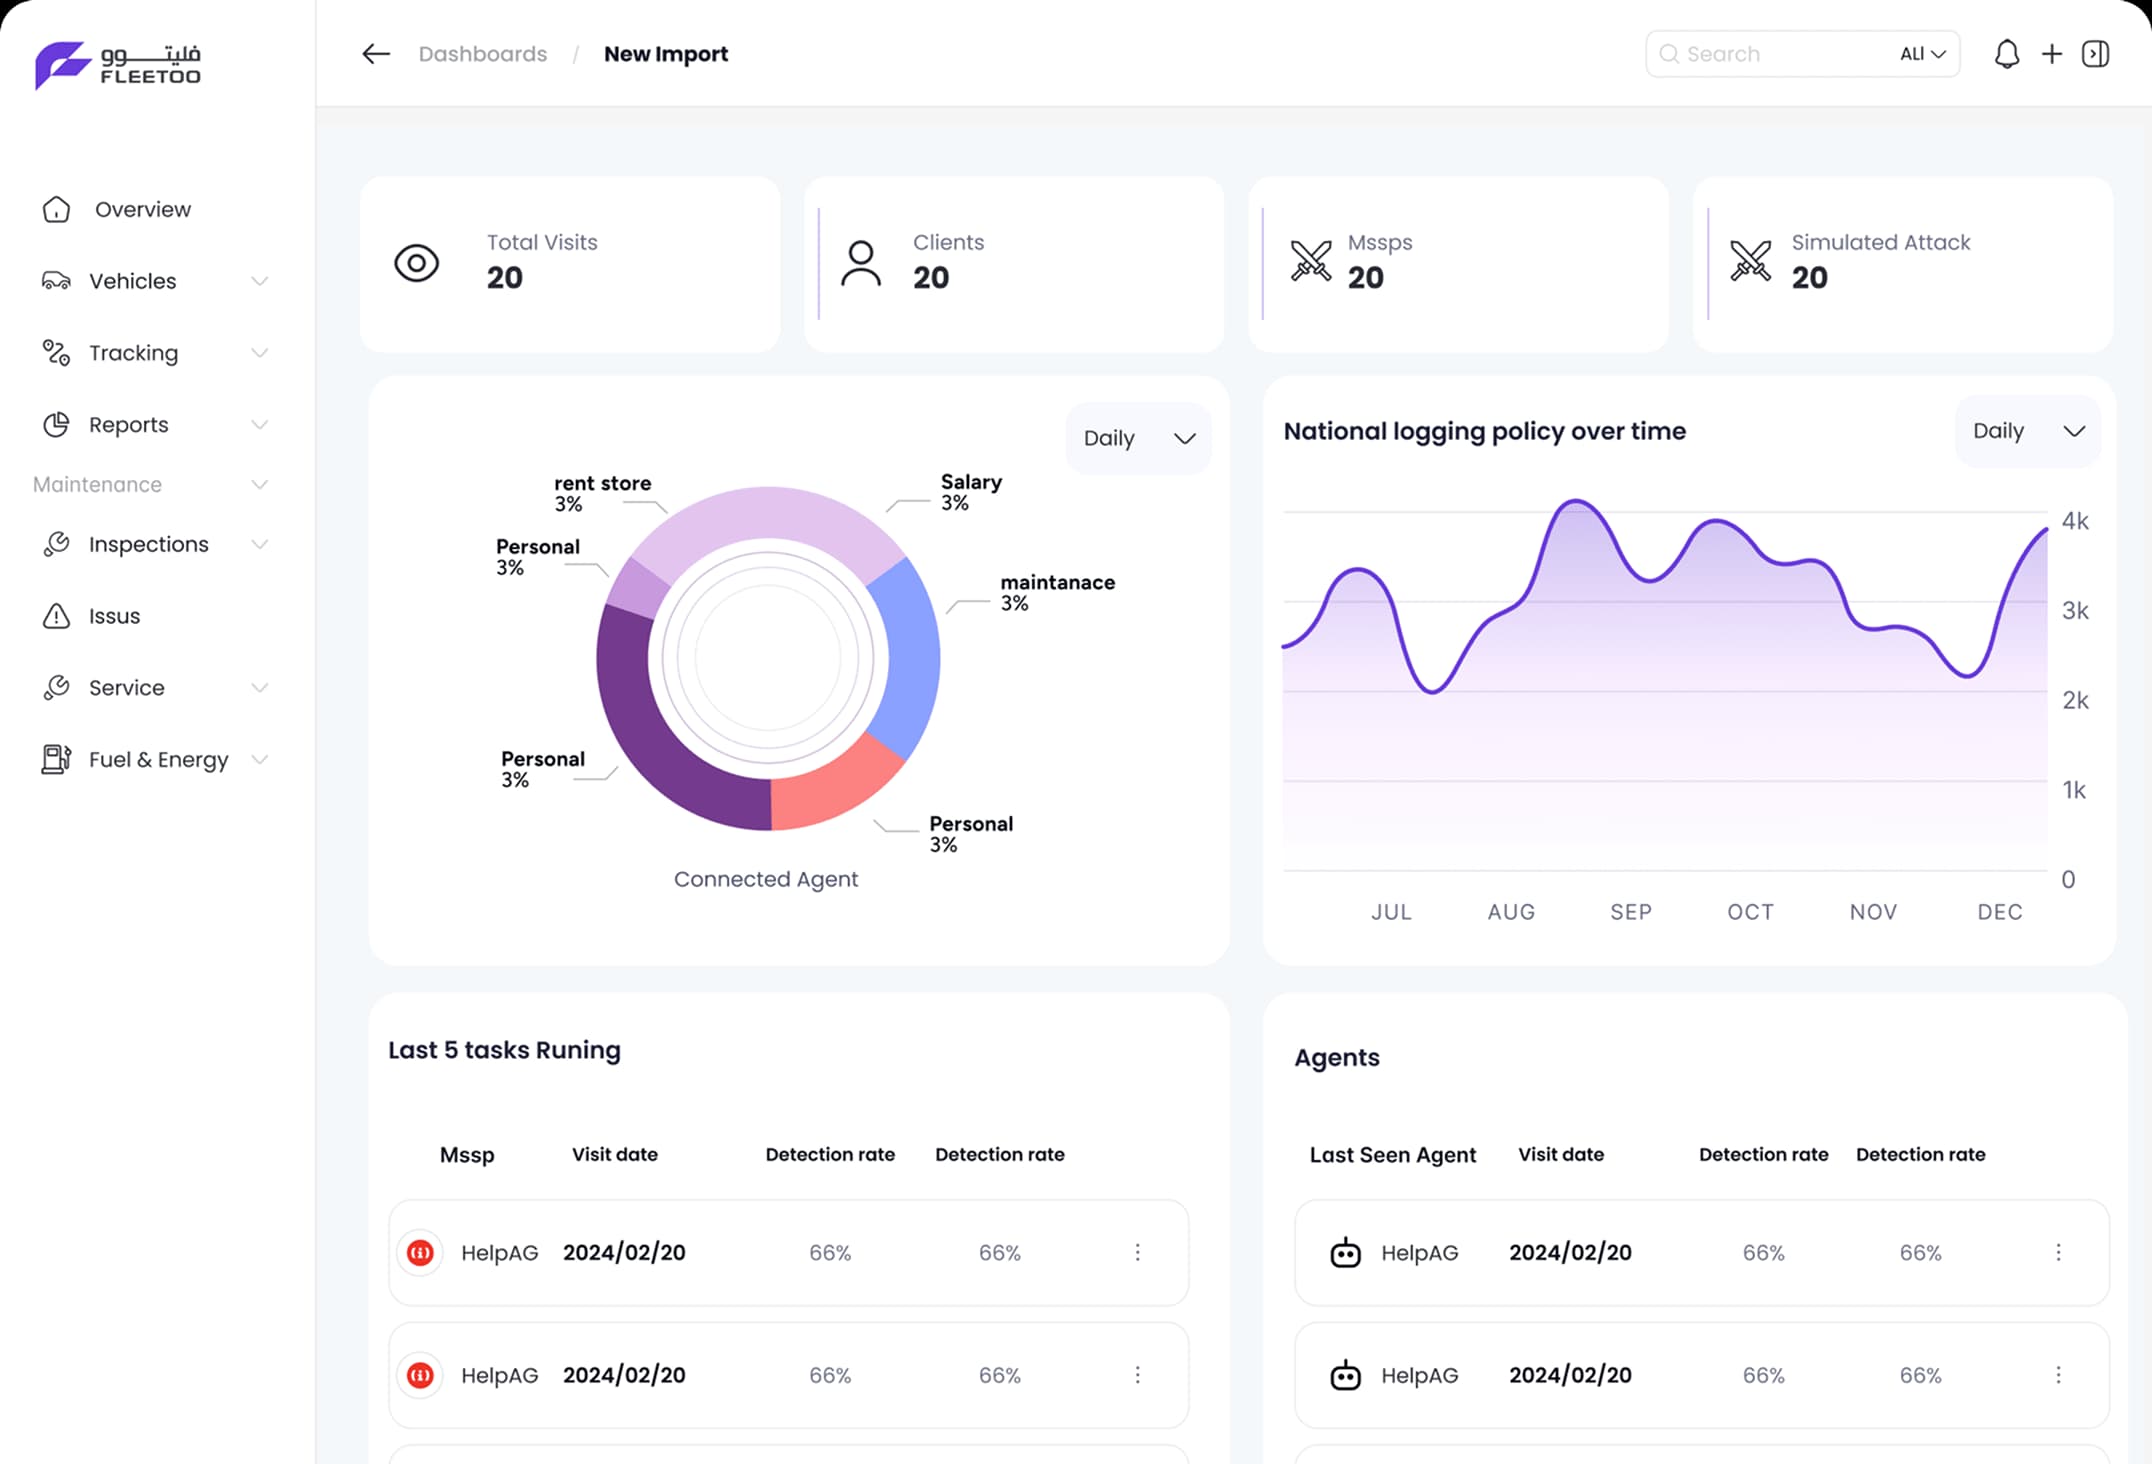Open the three-dot menu on first HelpAG task
The width and height of the screenshot is (2152, 1464).
coord(1137,1252)
